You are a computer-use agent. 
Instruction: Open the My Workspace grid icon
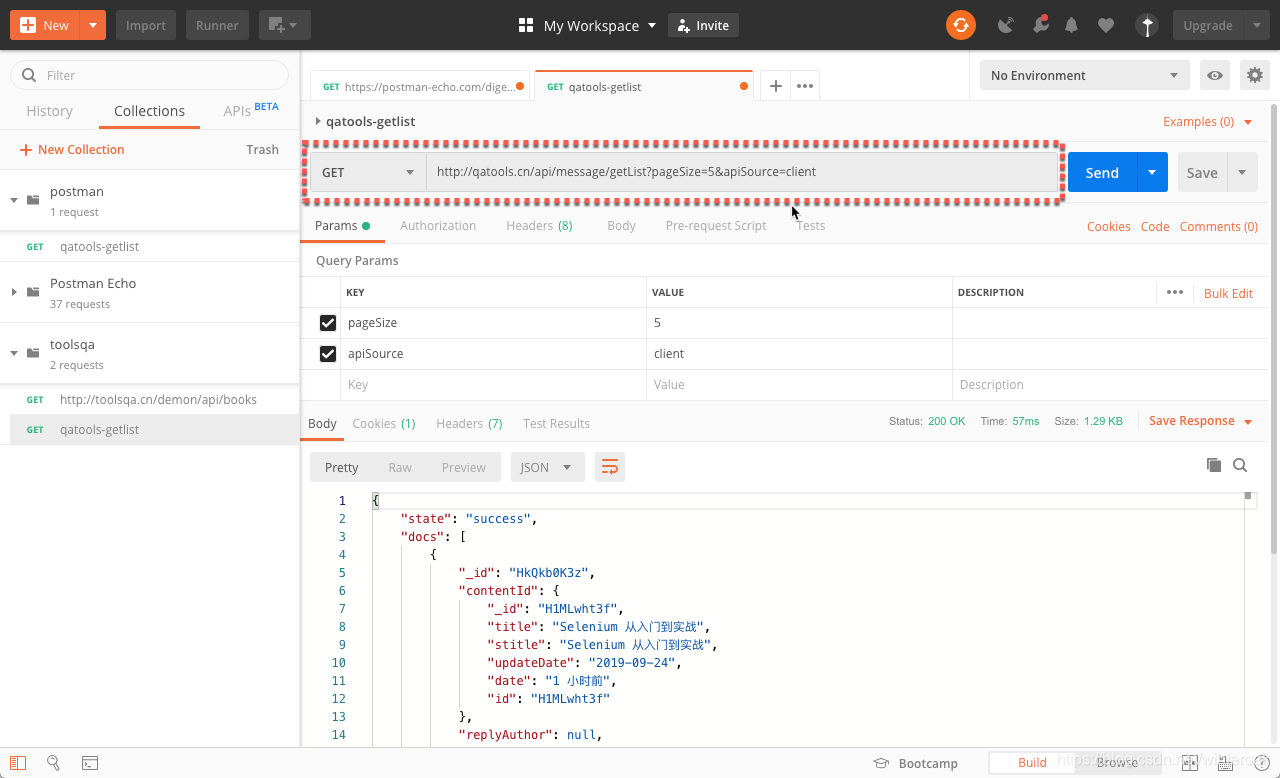pyautogui.click(x=526, y=25)
